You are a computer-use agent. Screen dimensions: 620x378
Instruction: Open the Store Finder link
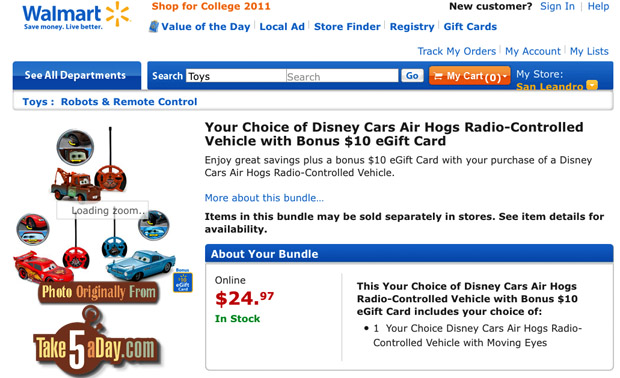pyautogui.click(x=347, y=26)
